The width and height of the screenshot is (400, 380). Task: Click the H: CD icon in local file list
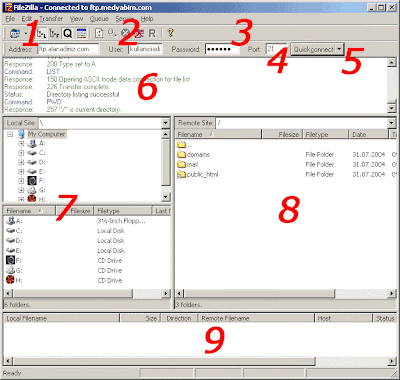10,280
